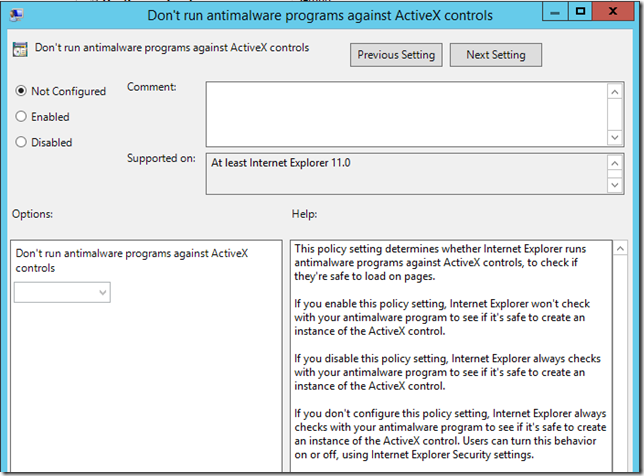
Task: Click help paragraph starting 'If you disable'
Action: coord(447,372)
